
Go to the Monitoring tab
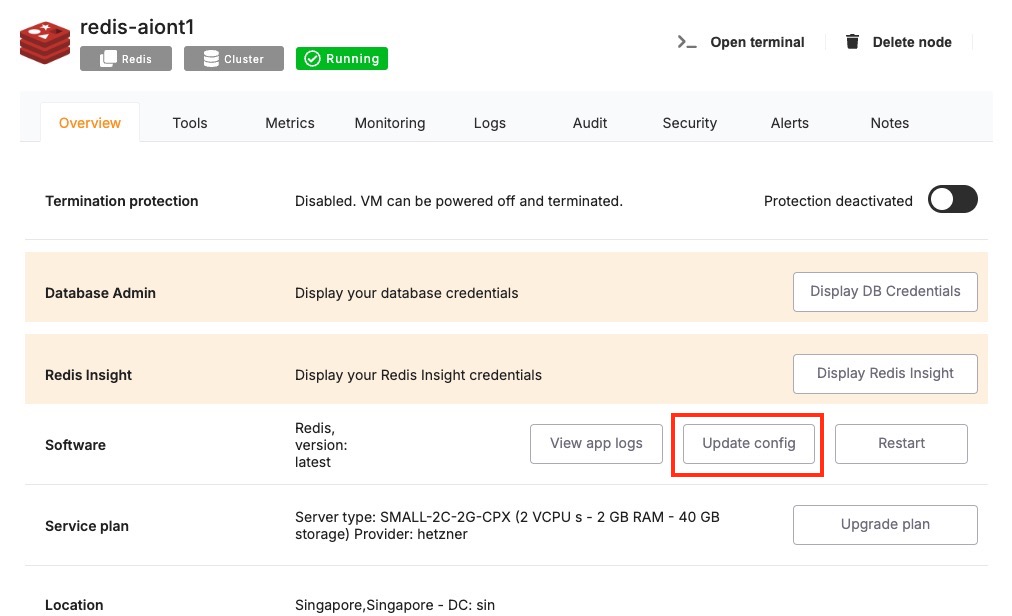tap(390, 123)
